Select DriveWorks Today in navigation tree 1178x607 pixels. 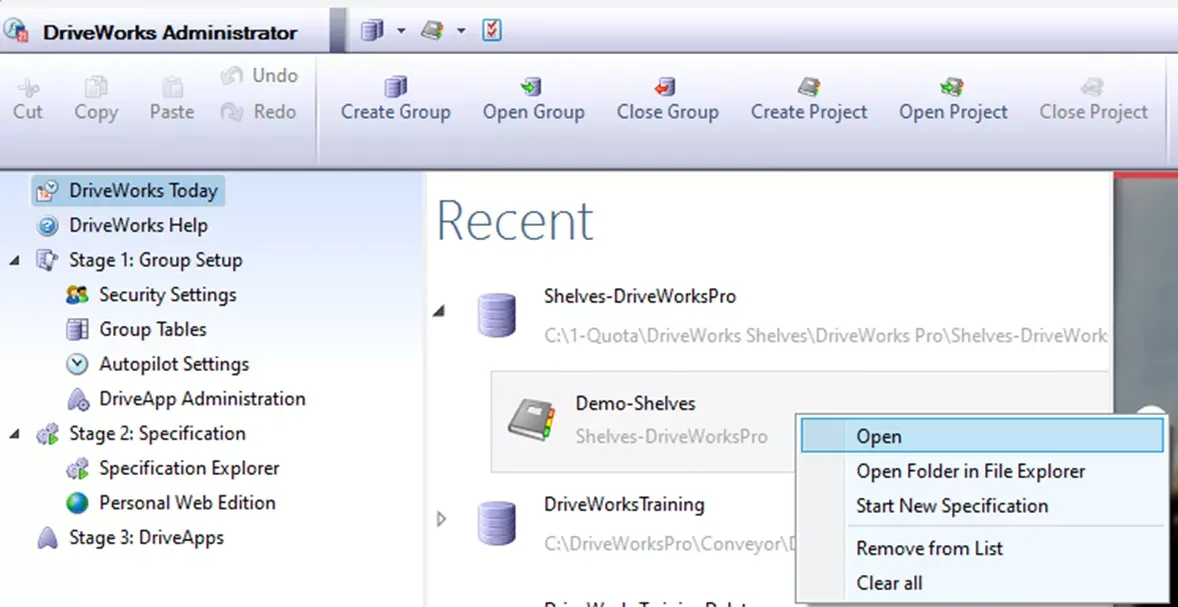click(128, 191)
